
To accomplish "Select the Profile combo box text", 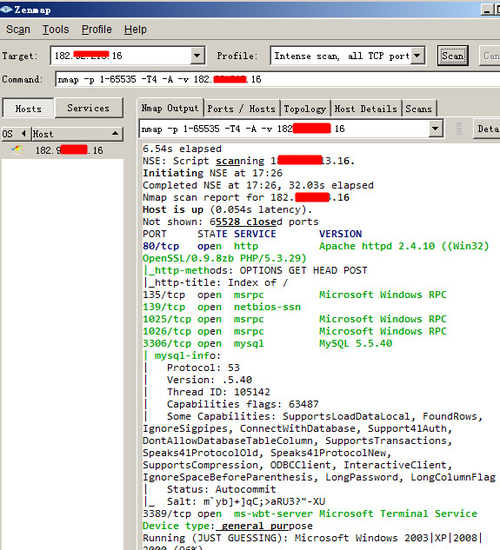I will (x=341, y=55).
